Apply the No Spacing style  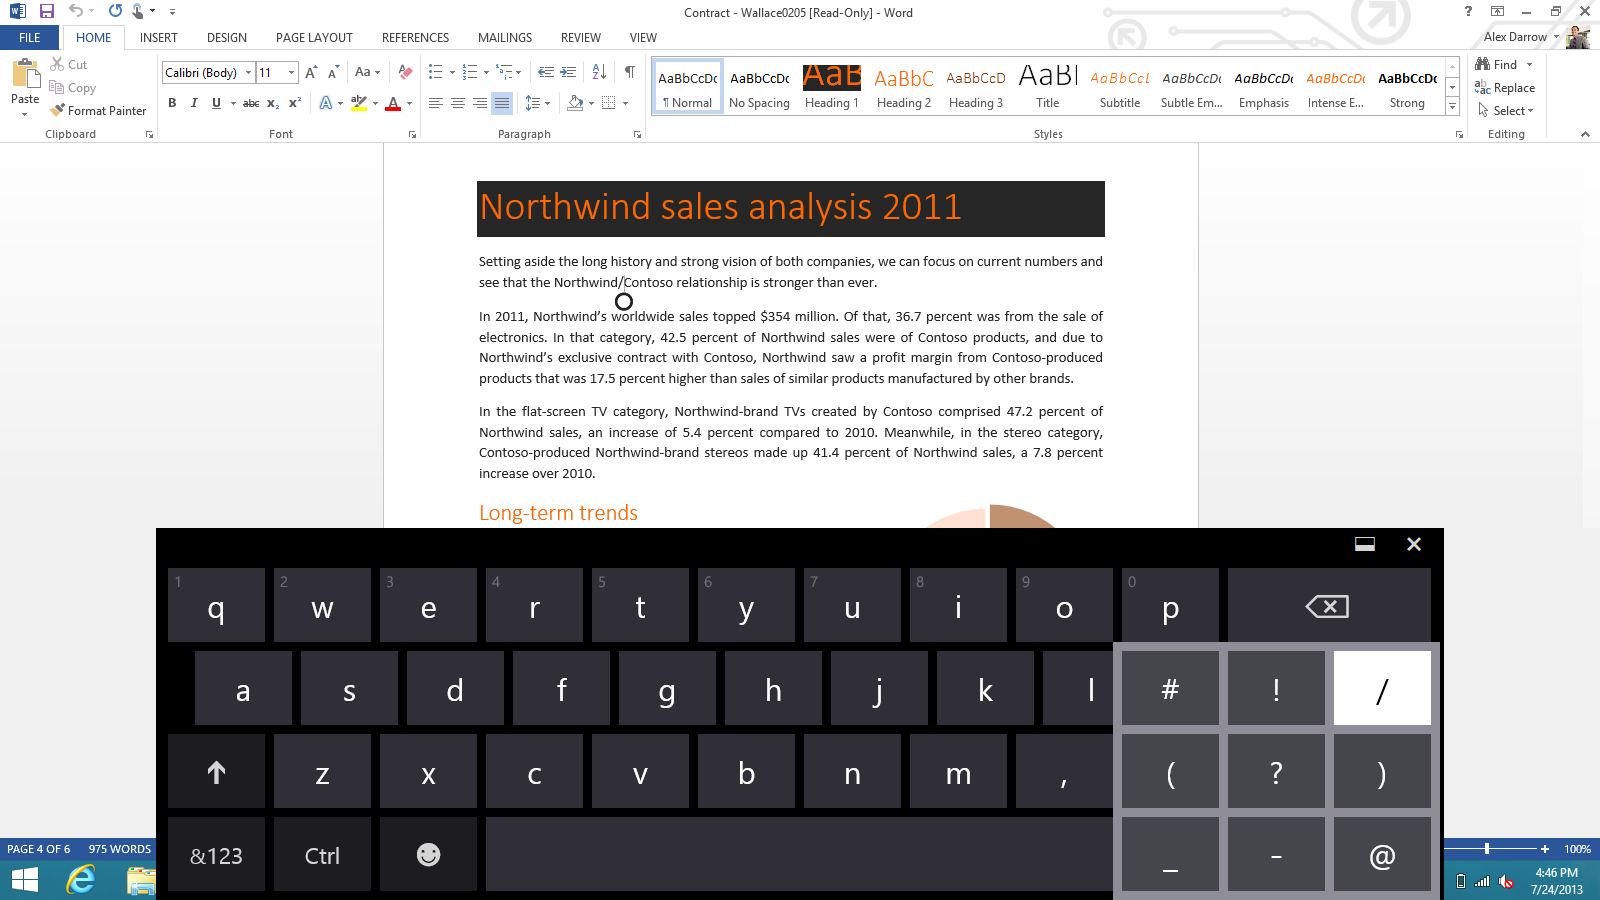point(760,87)
